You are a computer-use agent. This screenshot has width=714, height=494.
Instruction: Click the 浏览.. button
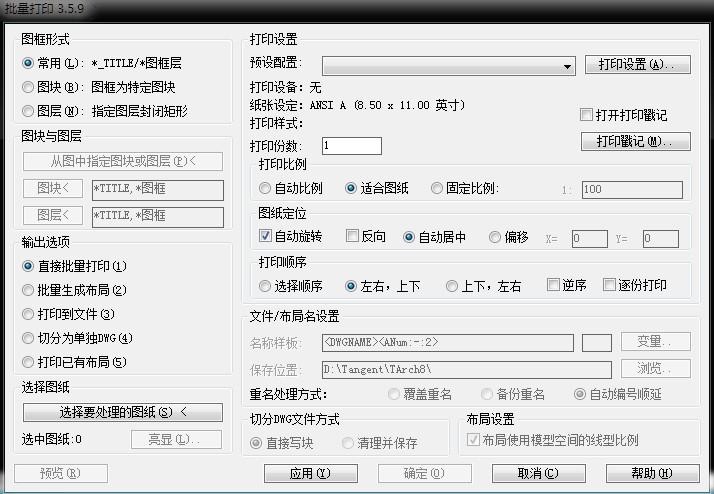pos(656,368)
